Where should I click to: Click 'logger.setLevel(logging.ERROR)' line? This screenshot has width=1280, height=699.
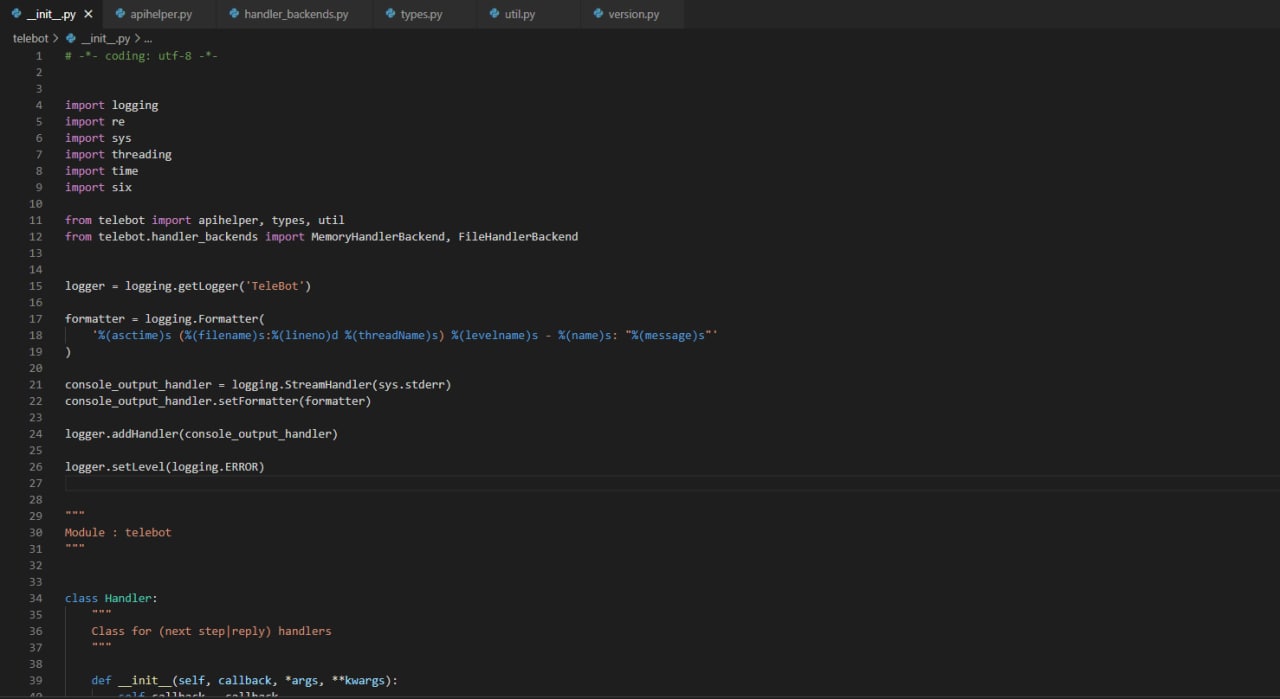point(165,467)
